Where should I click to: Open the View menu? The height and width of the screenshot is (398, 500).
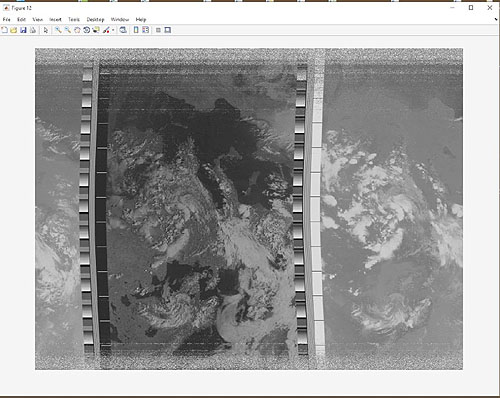[37, 19]
